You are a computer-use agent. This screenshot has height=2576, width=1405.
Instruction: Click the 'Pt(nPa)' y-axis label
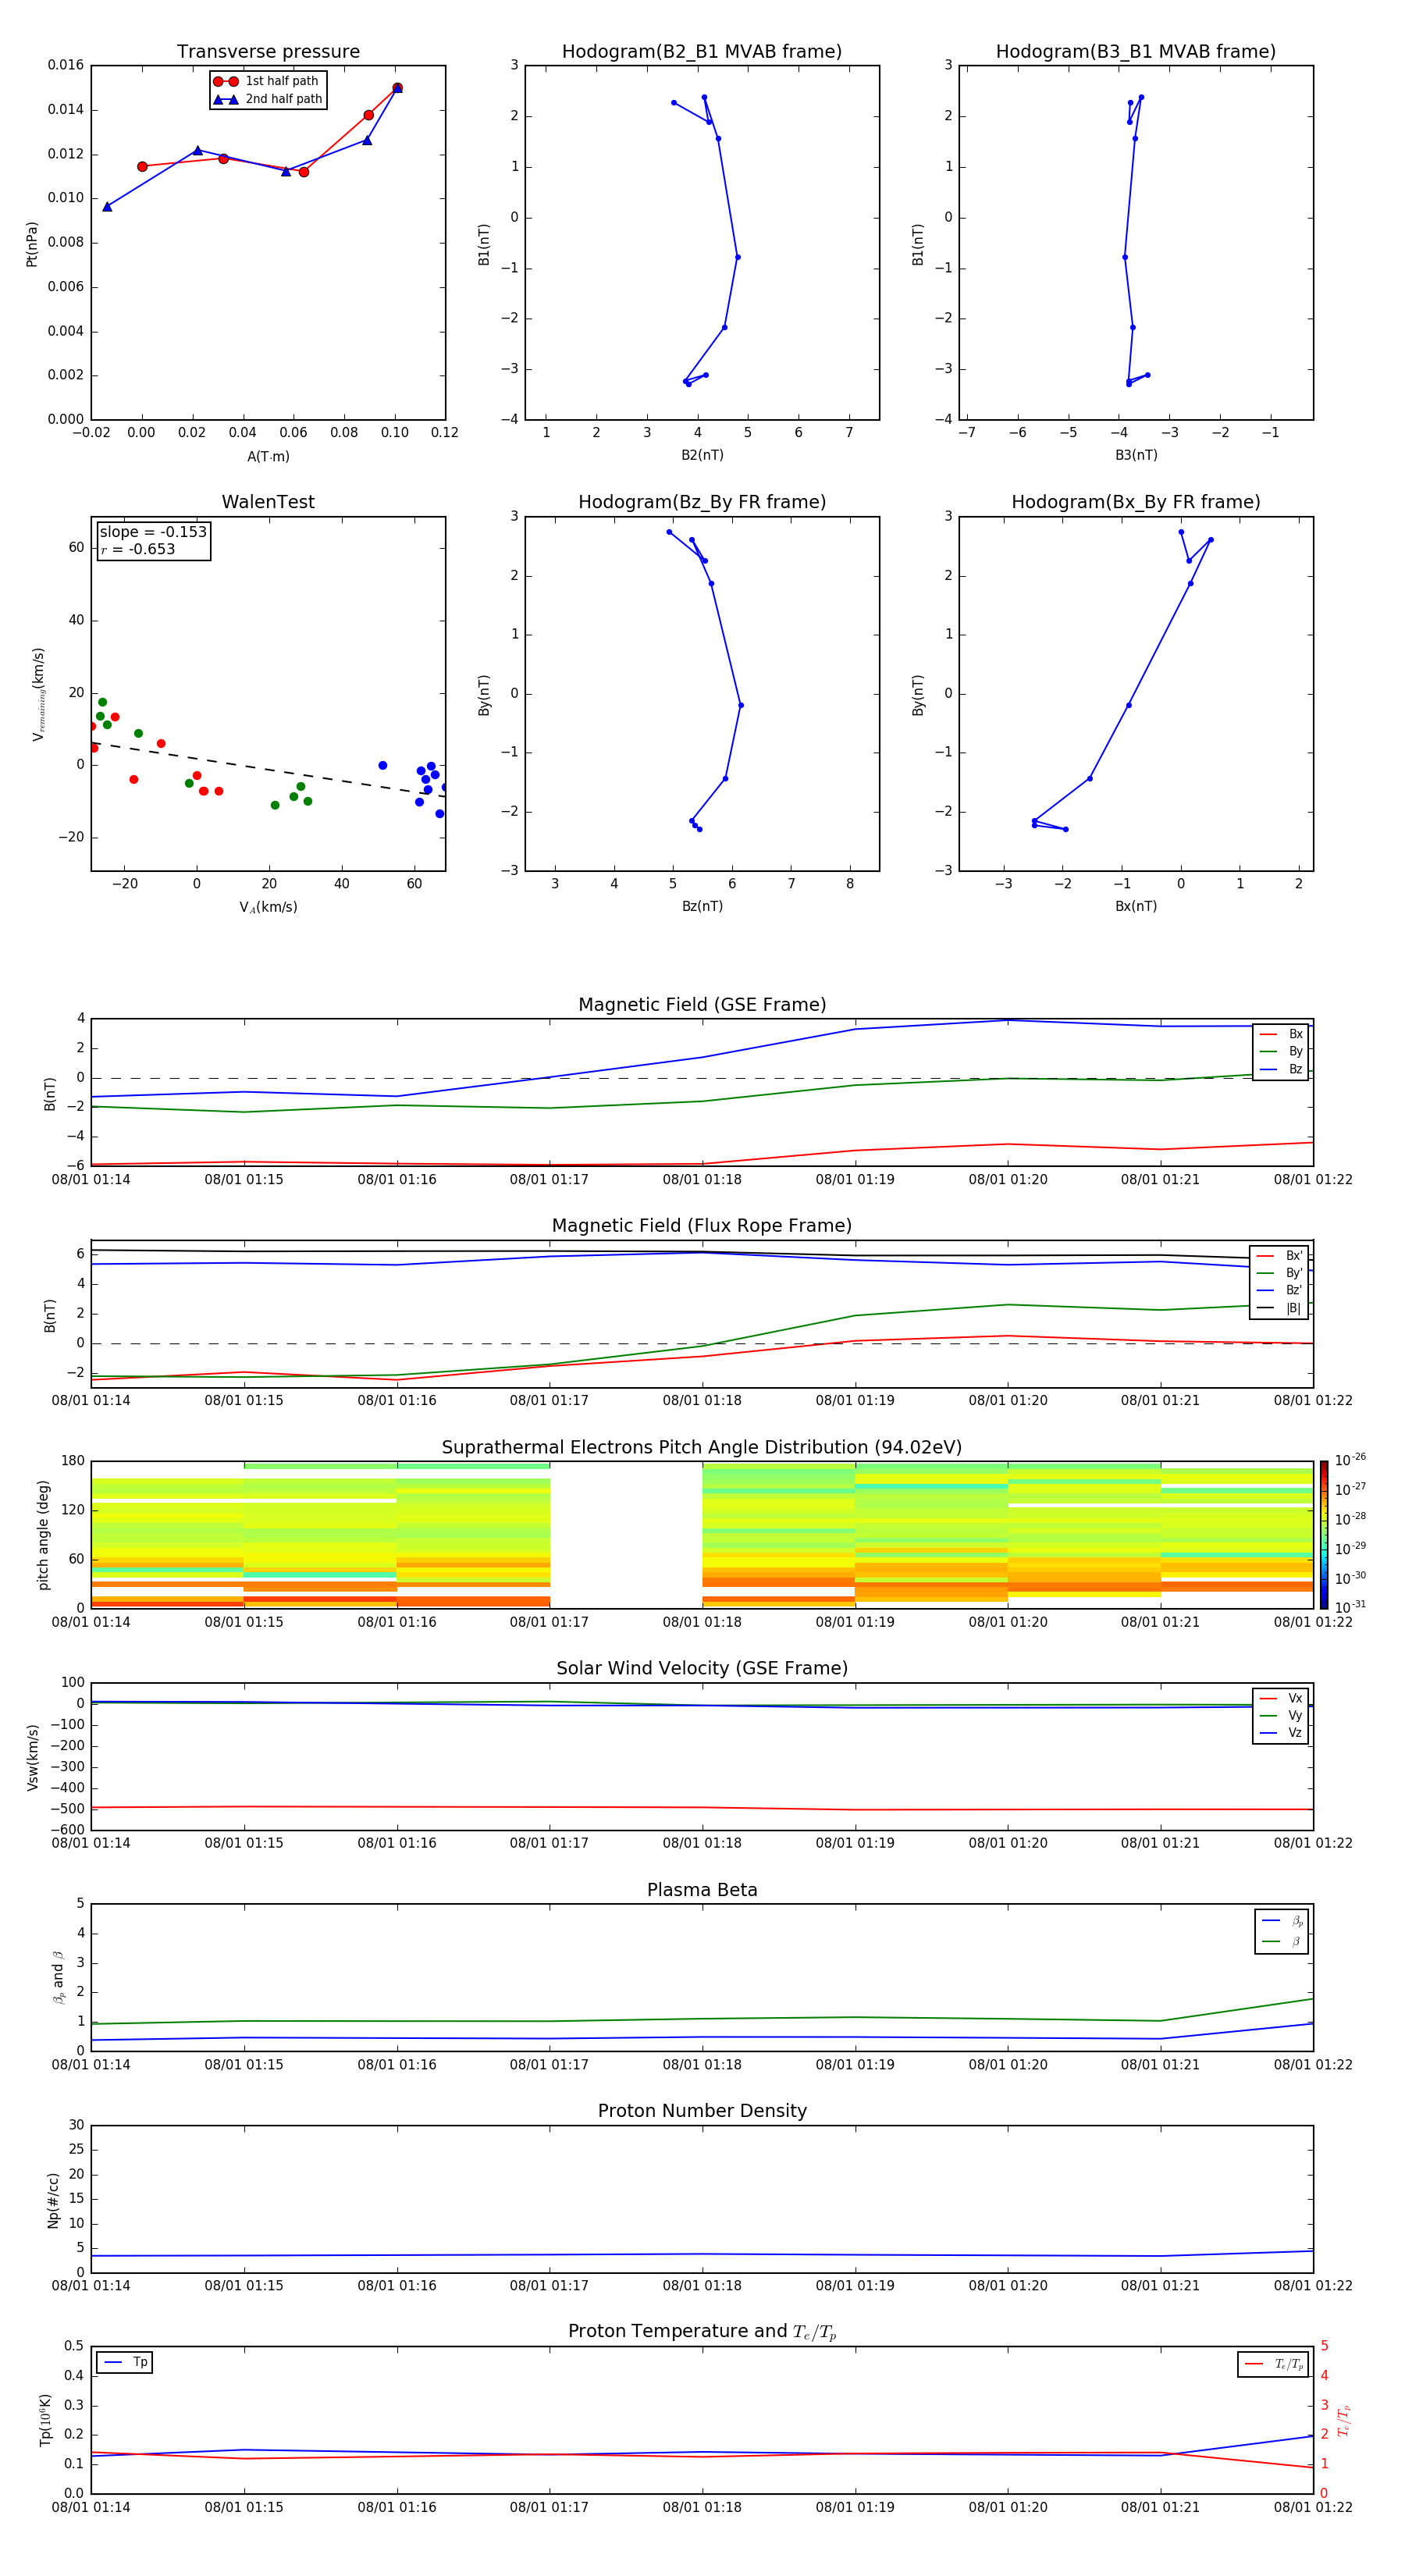32,244
